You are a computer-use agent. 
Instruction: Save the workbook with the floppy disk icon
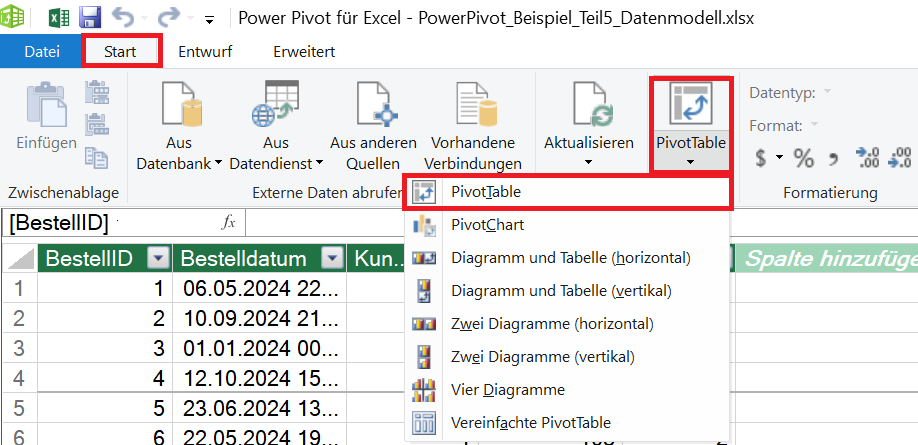coord(91,18)
